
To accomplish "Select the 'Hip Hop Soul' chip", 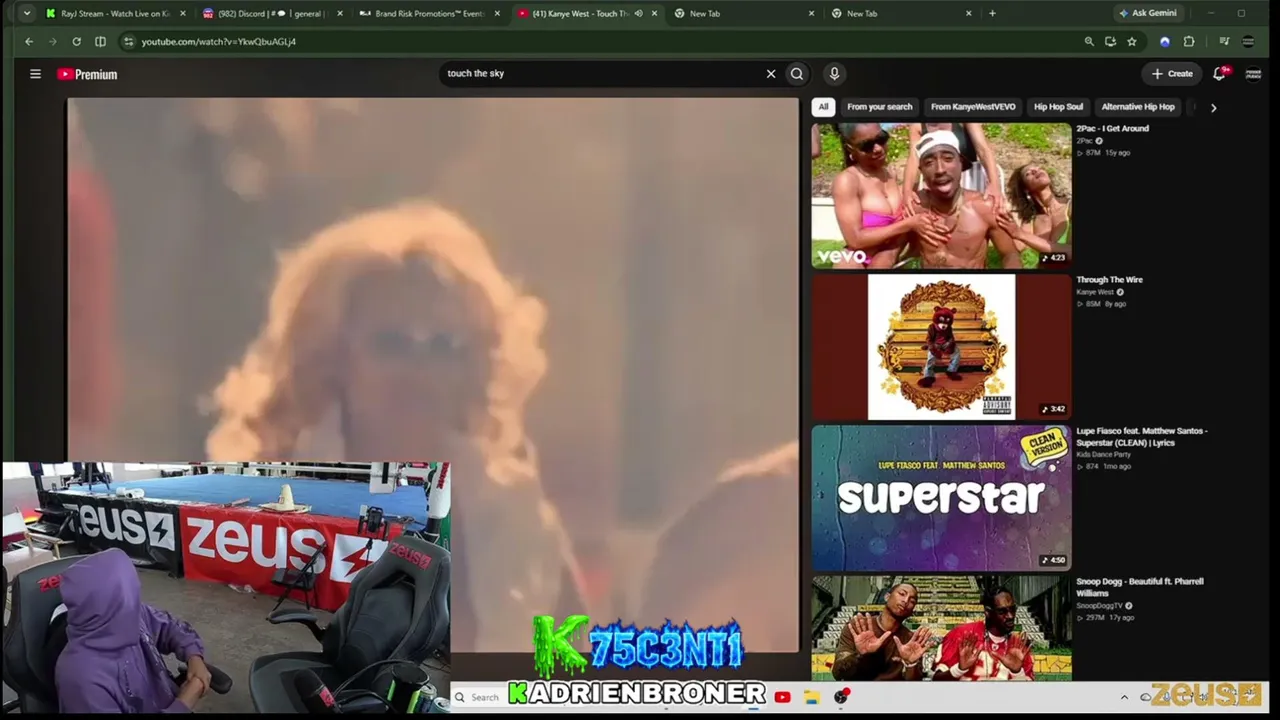I will pyautogui.click(x=1058, y=107).
